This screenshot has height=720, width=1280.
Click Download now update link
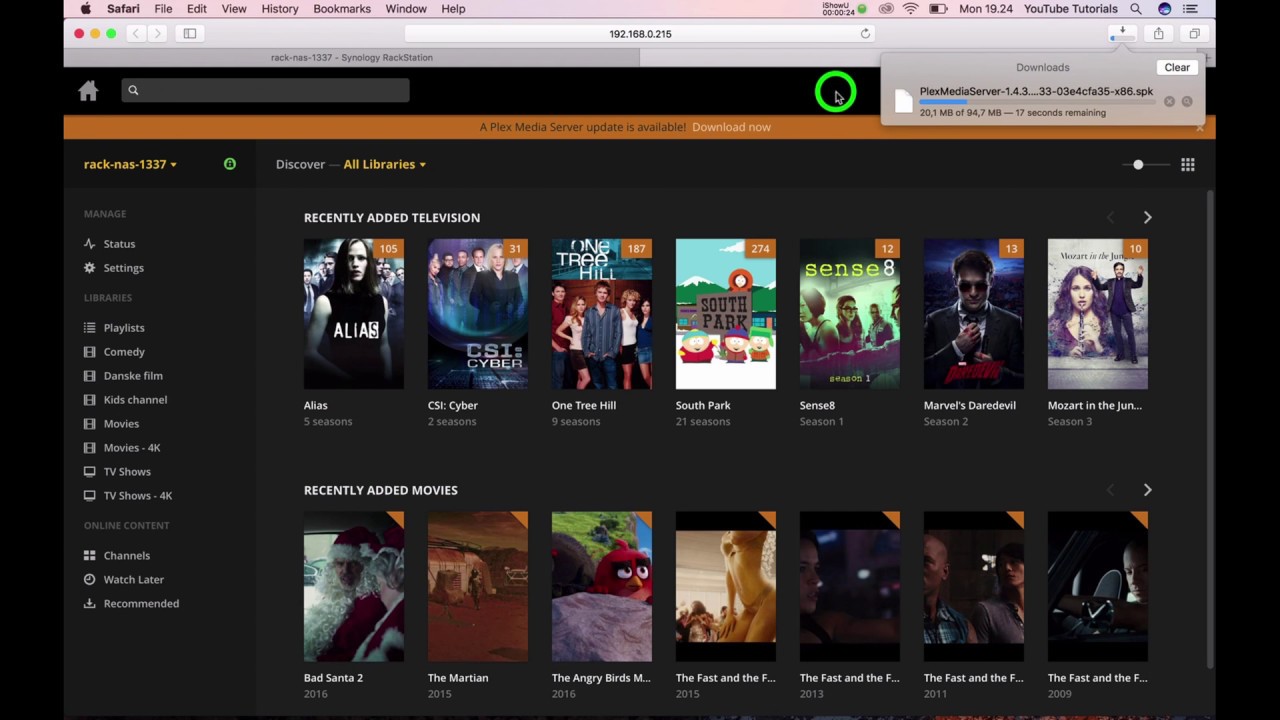click(x=731, y=127)
